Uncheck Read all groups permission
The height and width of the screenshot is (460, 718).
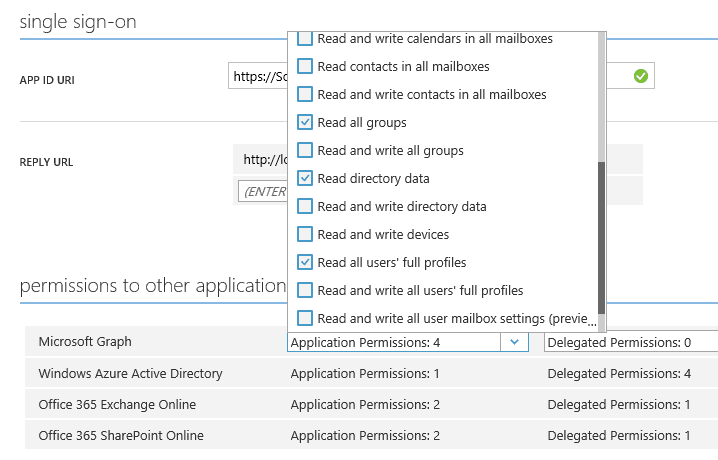point(305,122)
